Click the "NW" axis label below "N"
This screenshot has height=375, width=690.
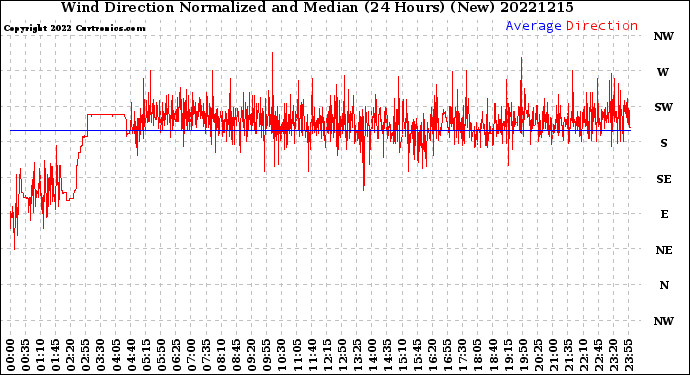663,321
